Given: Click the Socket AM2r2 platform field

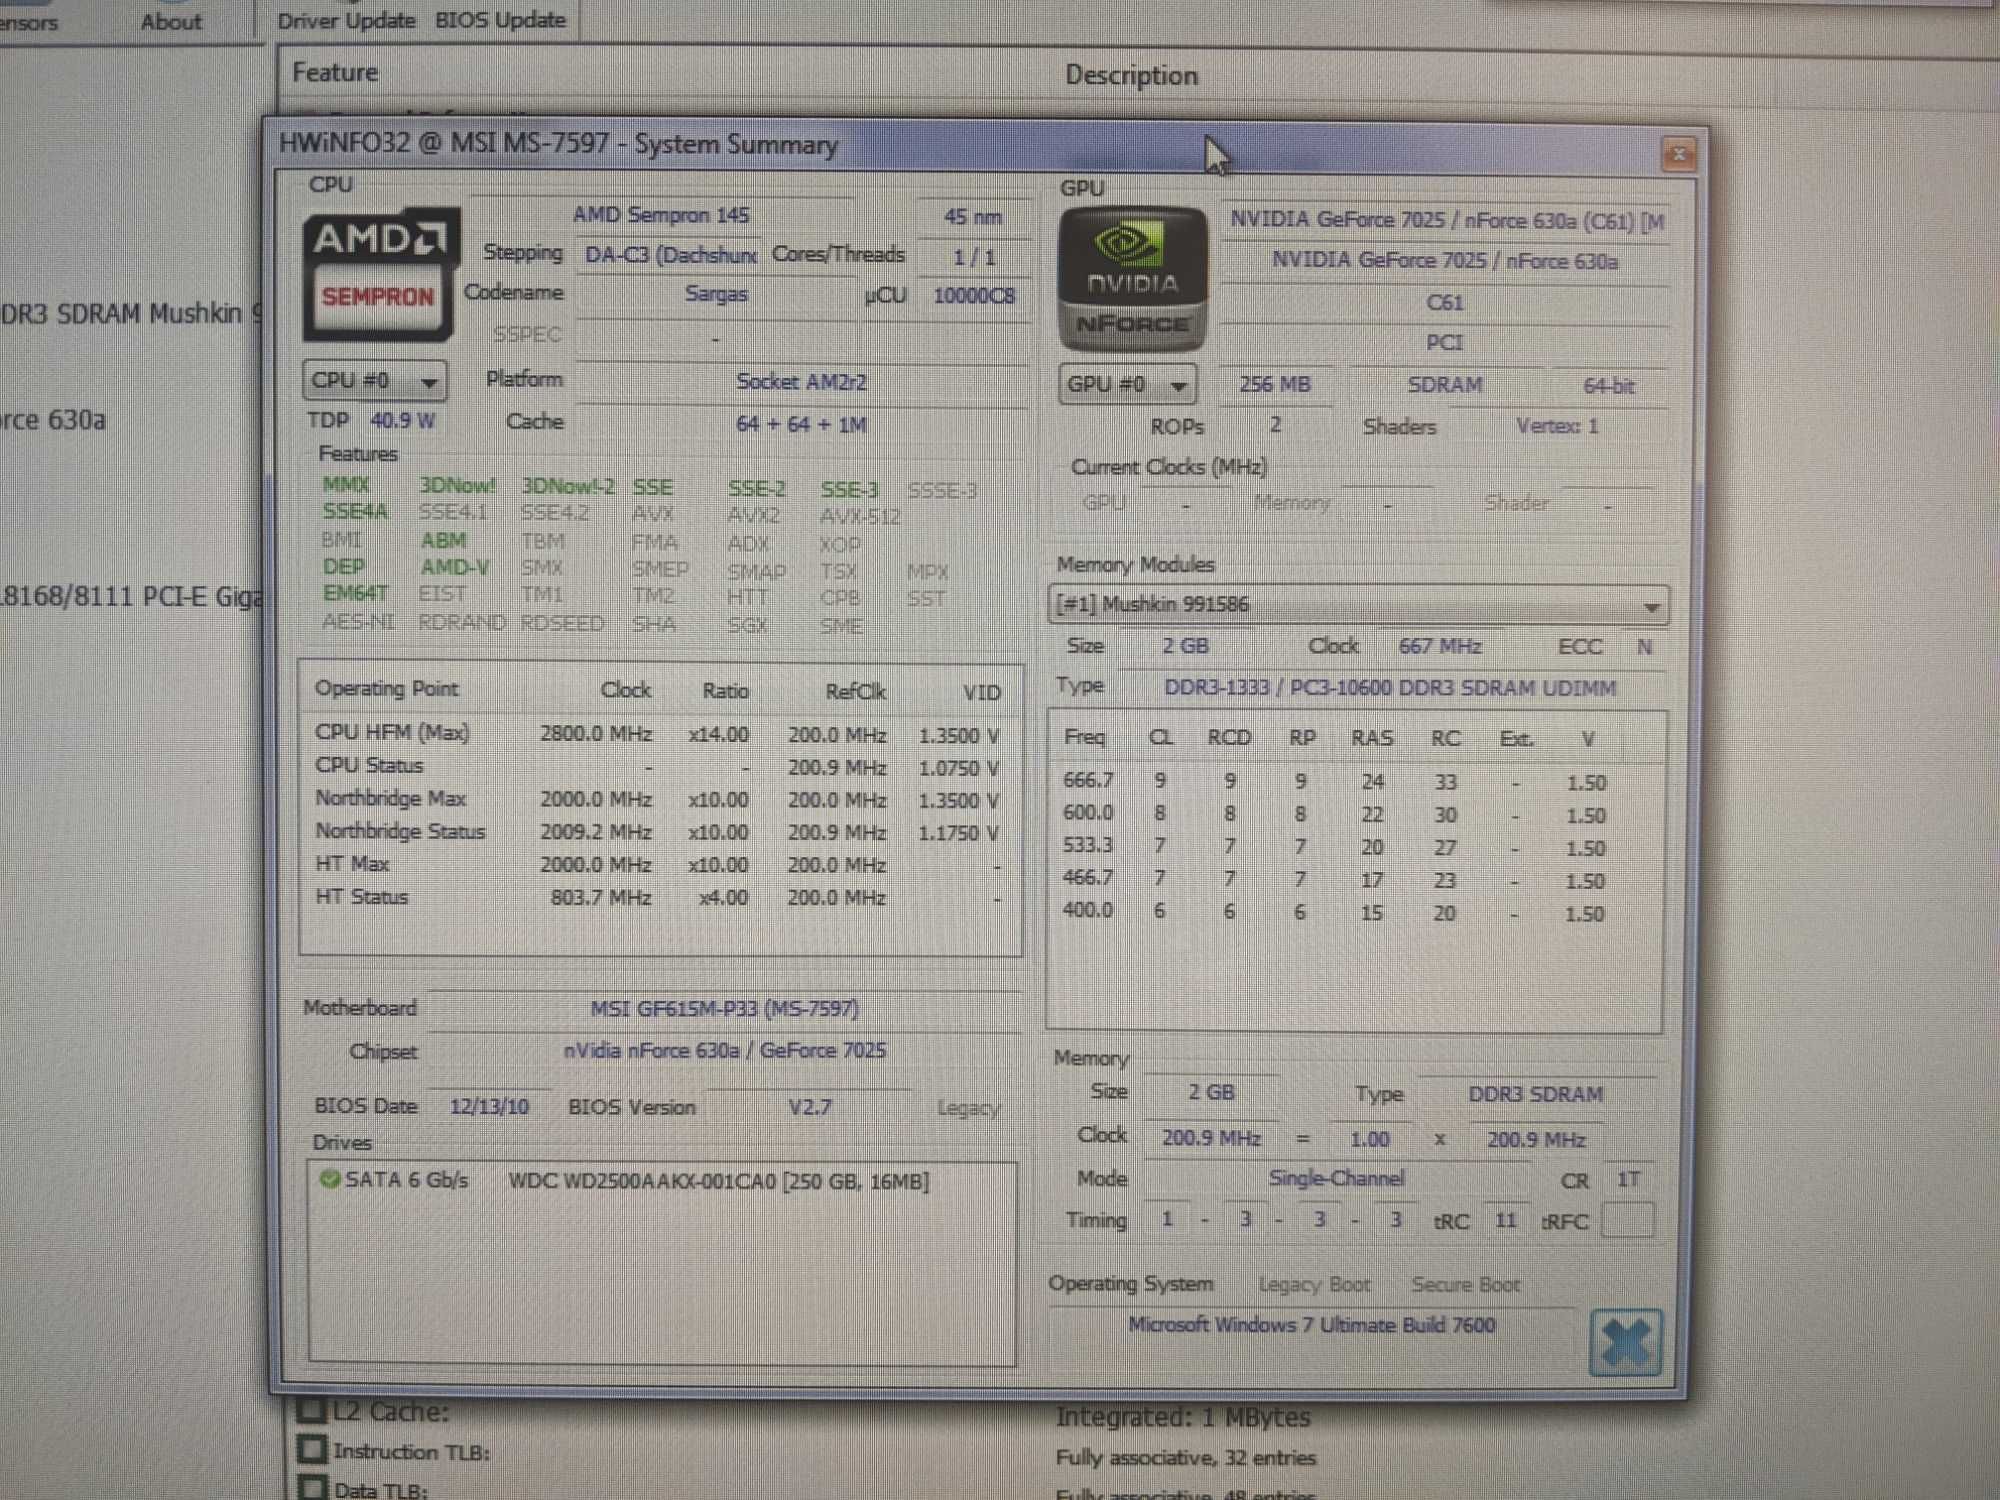Looking at the screenshot, I should click(801, 382).
